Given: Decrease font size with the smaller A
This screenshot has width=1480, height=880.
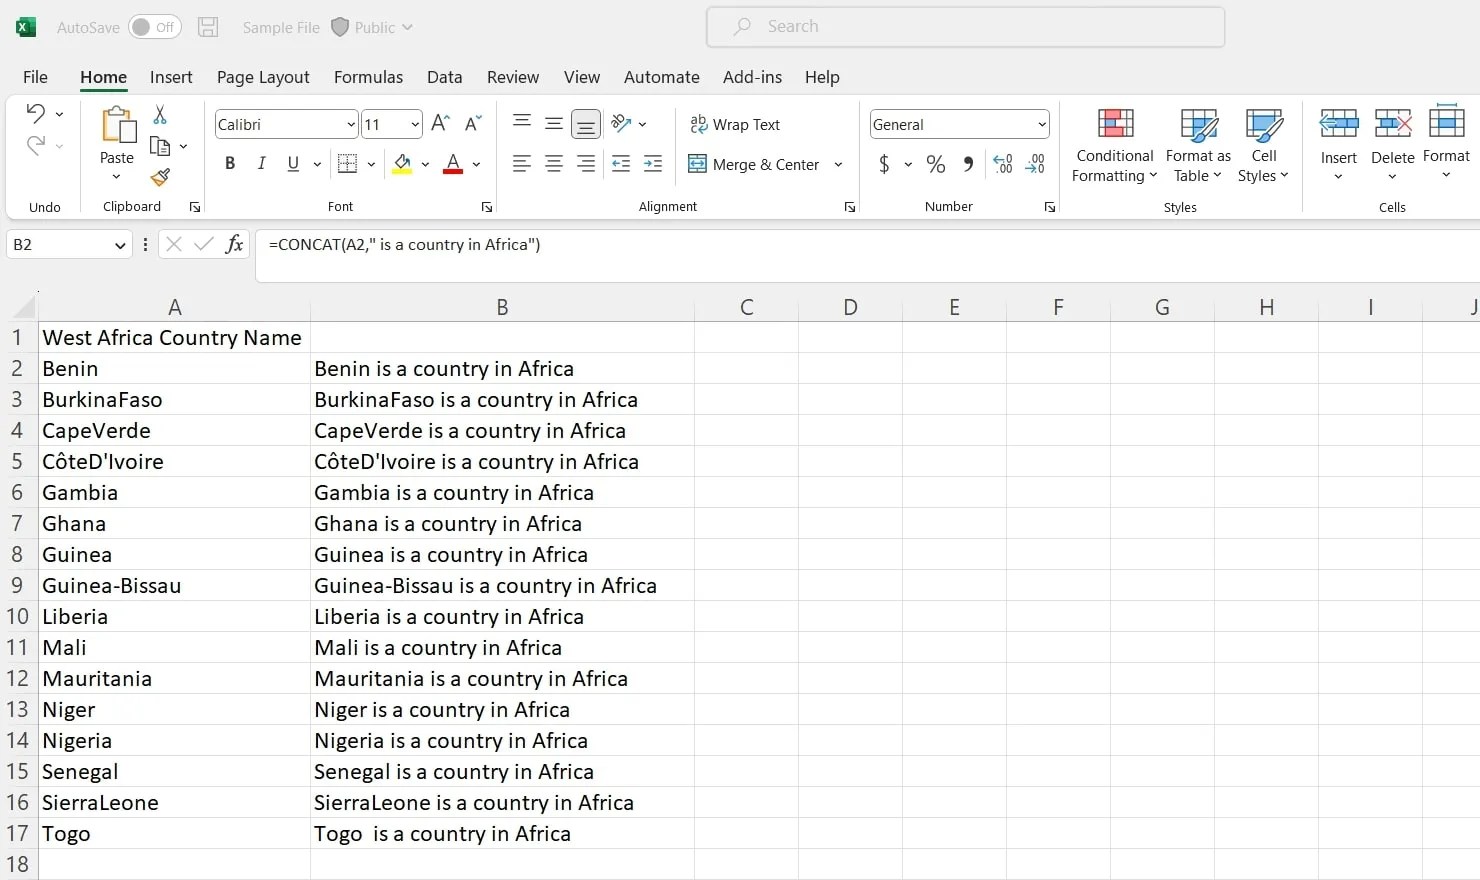Looking at the screenshot, I should click(474, 123).
